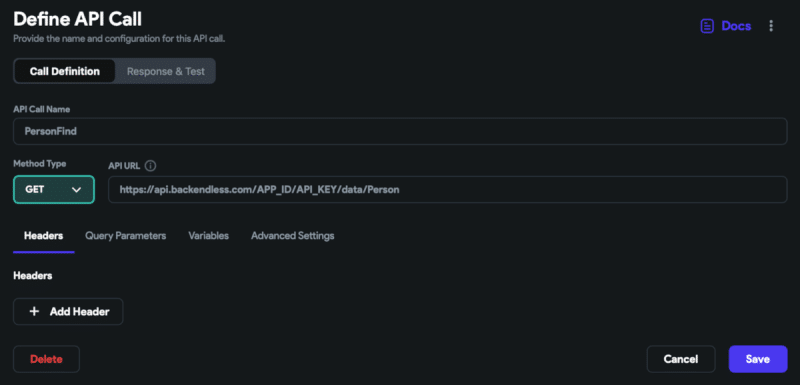This screenshot has height=385, width=800.
Task: Go to the Variables tab
Action: [209, 236]
